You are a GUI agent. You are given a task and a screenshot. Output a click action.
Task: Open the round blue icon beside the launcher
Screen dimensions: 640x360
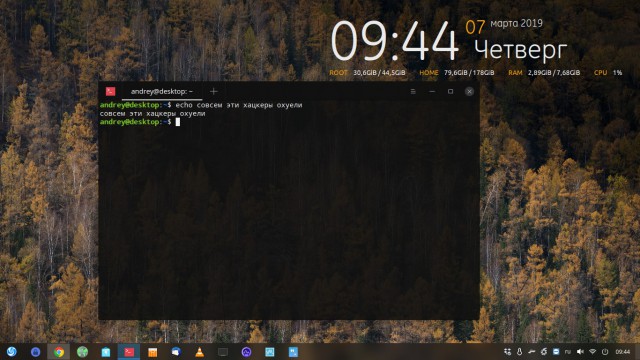(36, 352)
